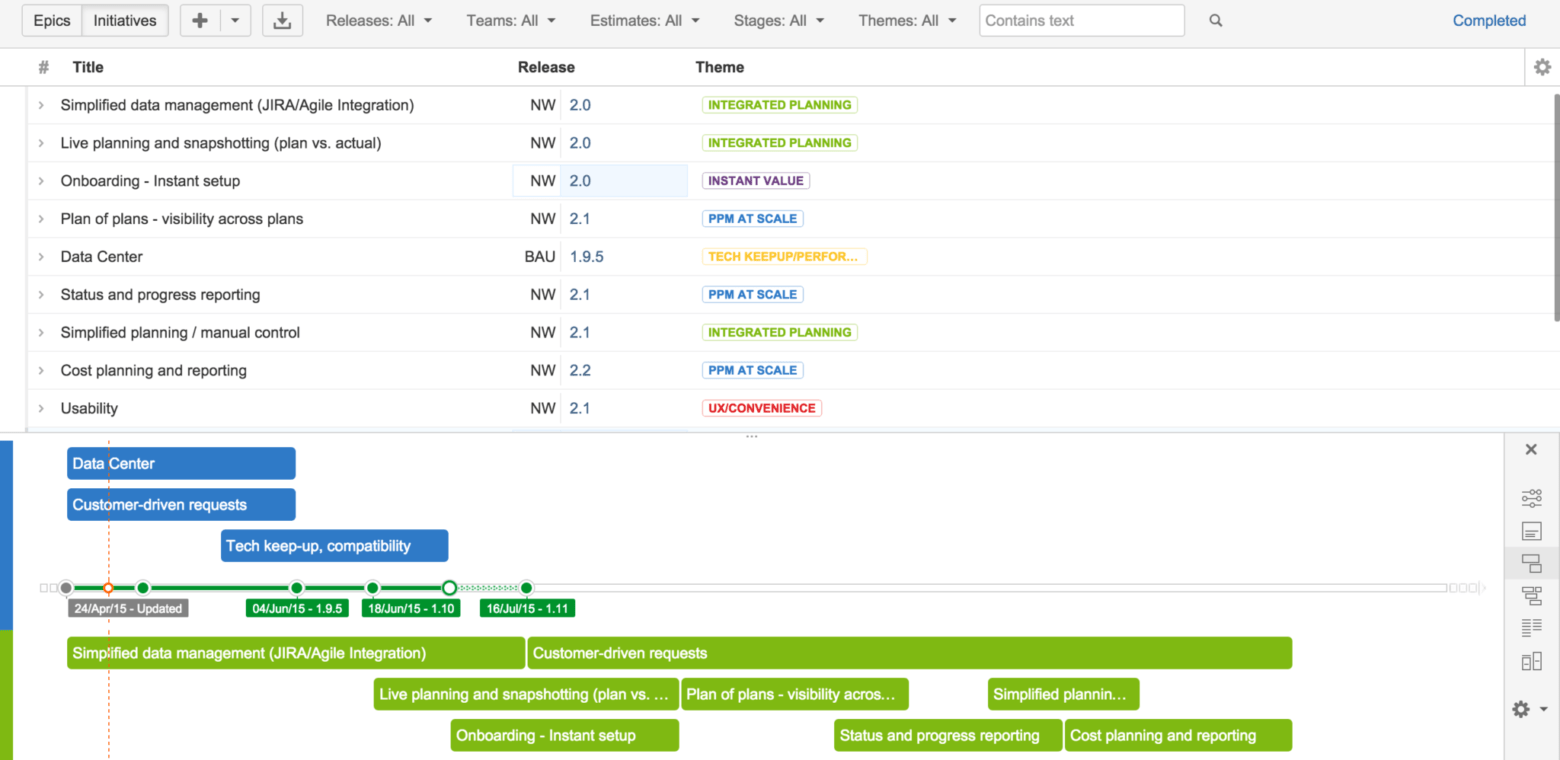This screenshot has width=1560, height=760.
Task: Select the Initiatives tab
Action: click(124, 20)
